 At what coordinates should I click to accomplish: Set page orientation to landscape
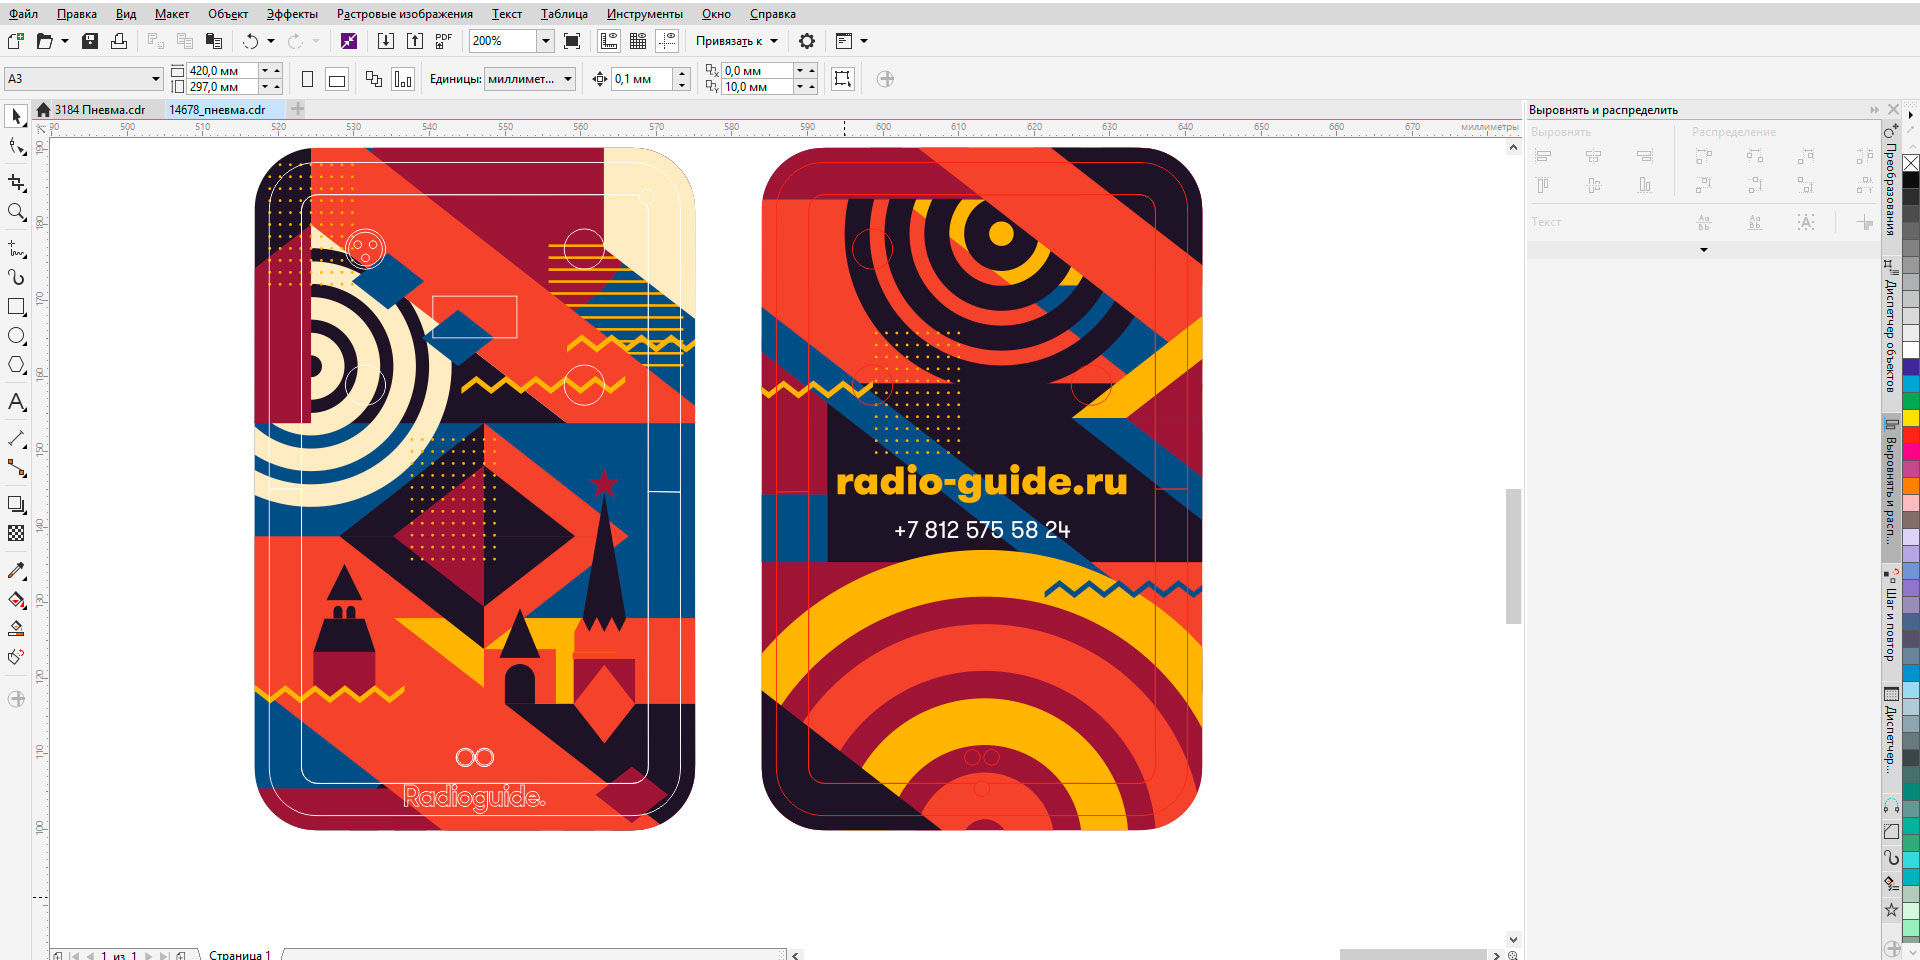click(337, 79)
